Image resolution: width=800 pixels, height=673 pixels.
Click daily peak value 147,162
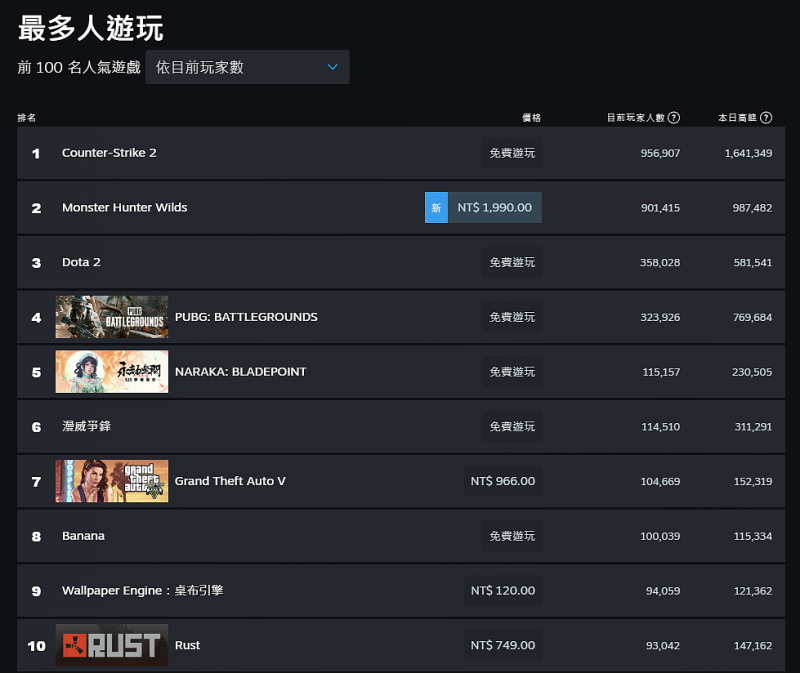coord(753,645)
